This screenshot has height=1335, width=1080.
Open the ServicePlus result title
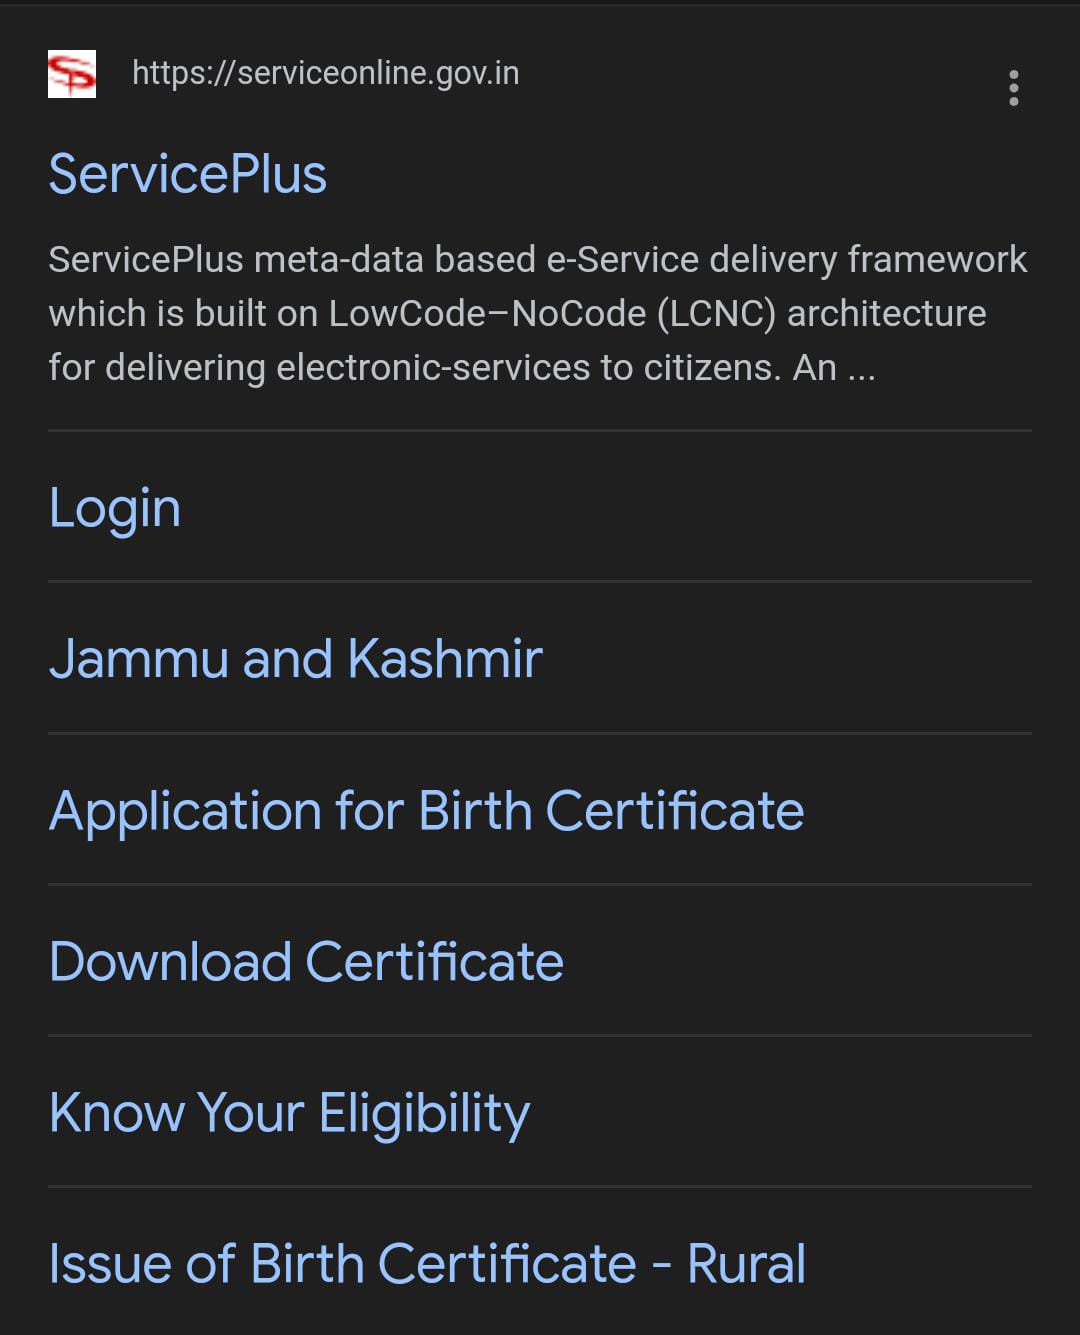coord(188,175)
